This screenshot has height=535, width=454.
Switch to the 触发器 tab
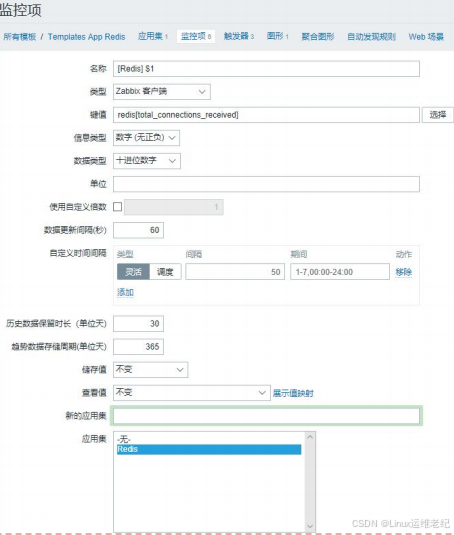point(239,36)
